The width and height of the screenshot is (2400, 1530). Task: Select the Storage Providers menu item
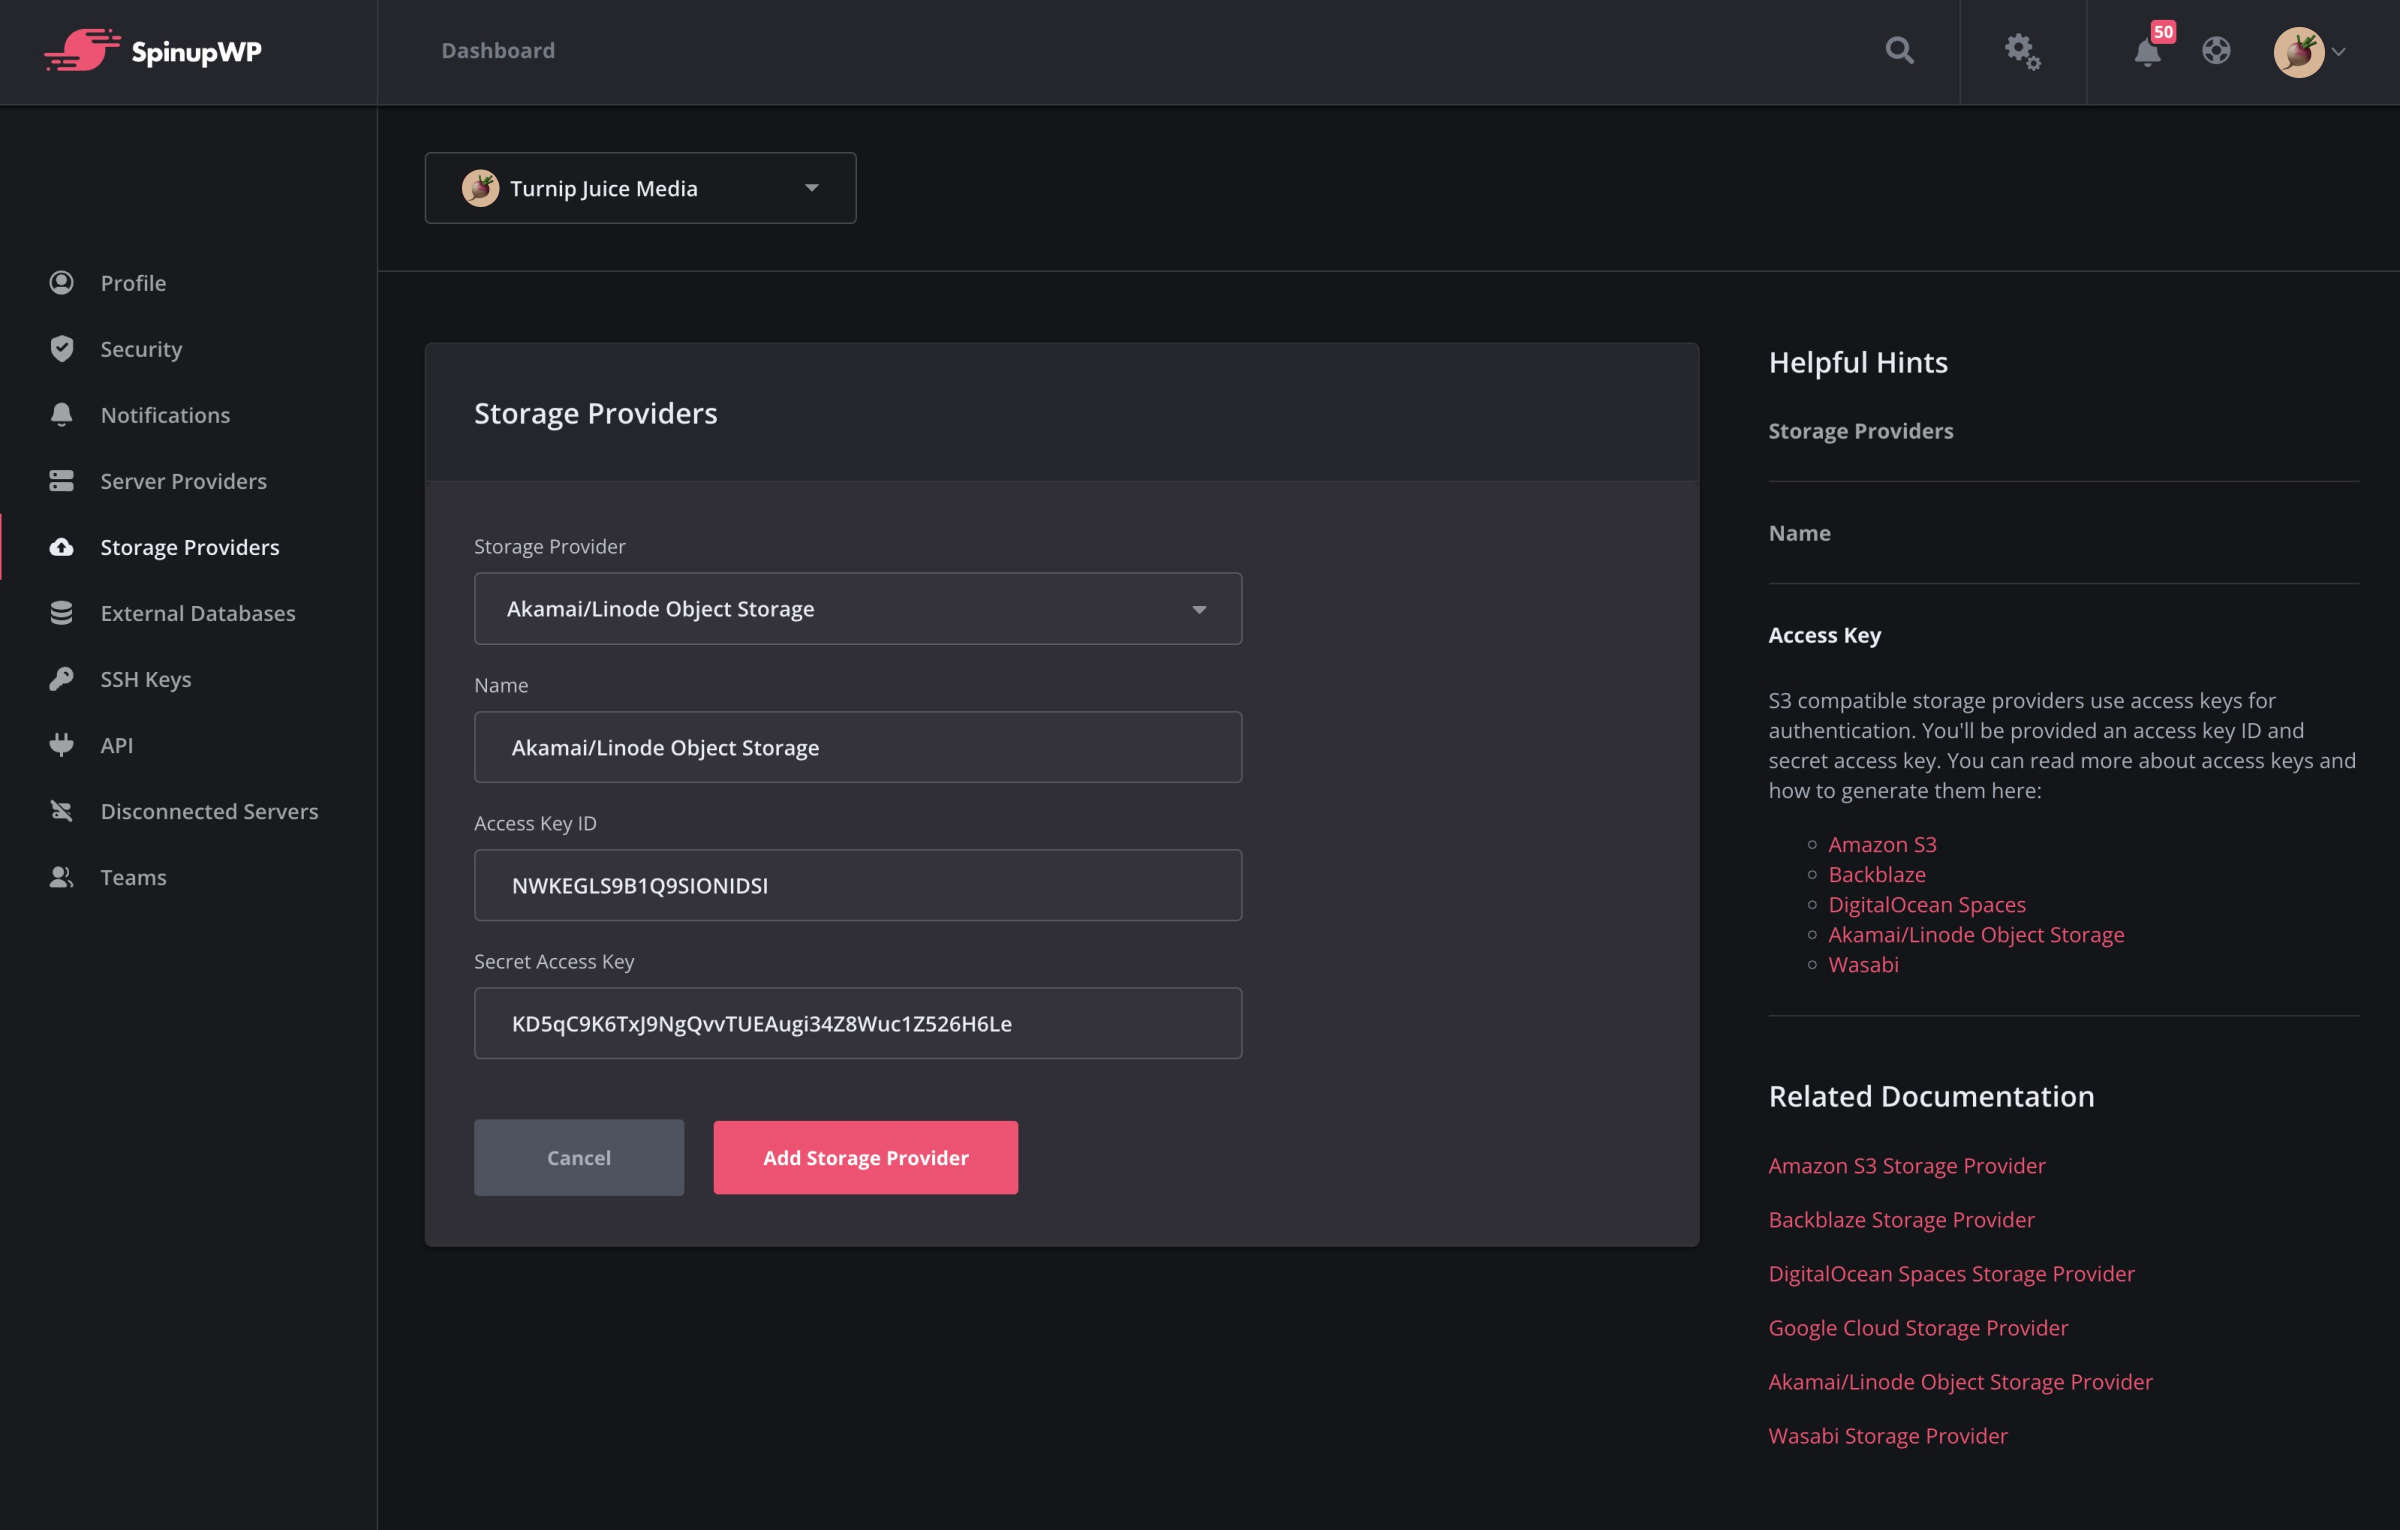click(x=189, y=547)
